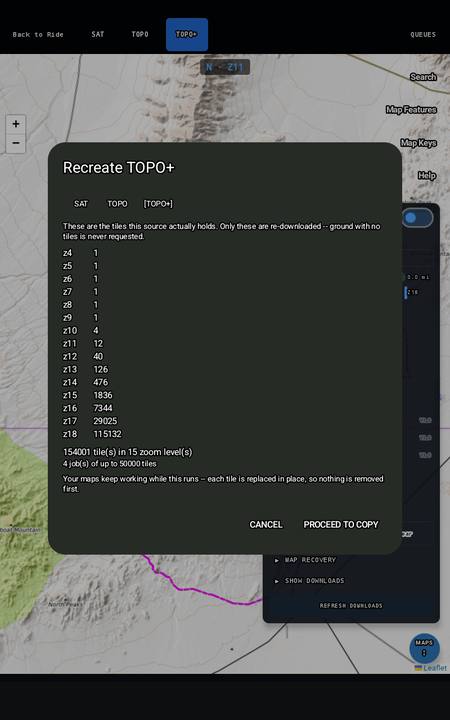Cancel the Recreate TOPO+ dialog
Image resolution: width=450 pixels, height=720 pixels.
click(x=266, y=524)
